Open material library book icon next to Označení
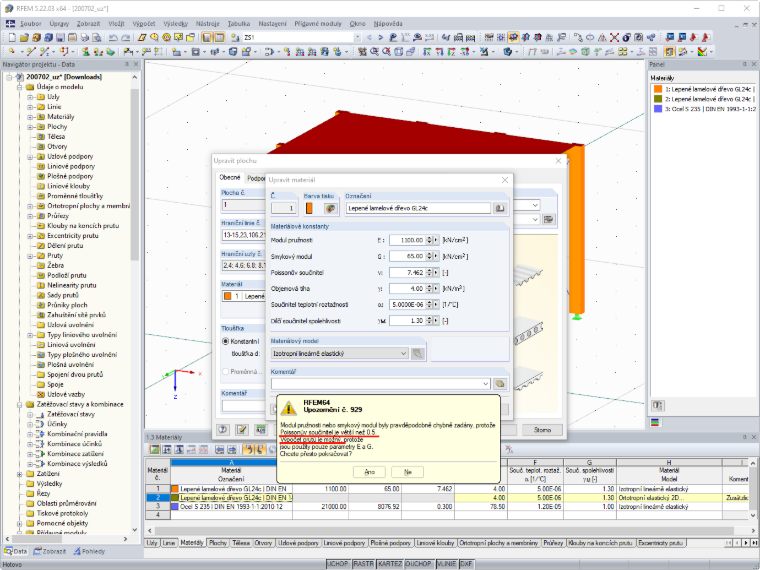Screen dimensions: 760x570 pyautogui.click(x=499, y=208)
